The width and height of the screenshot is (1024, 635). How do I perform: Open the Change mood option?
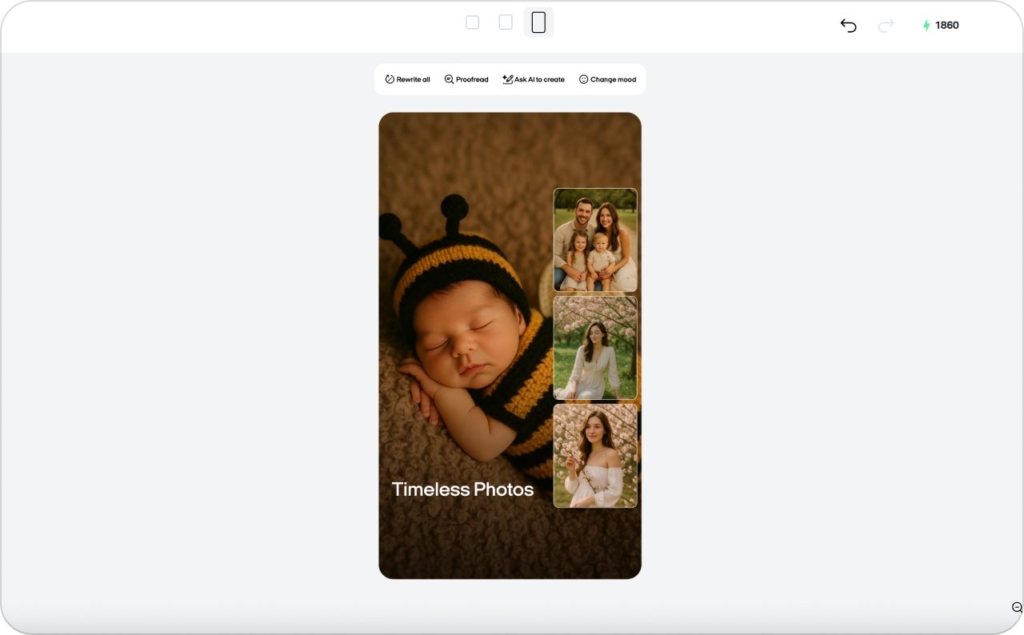point(607,79)
